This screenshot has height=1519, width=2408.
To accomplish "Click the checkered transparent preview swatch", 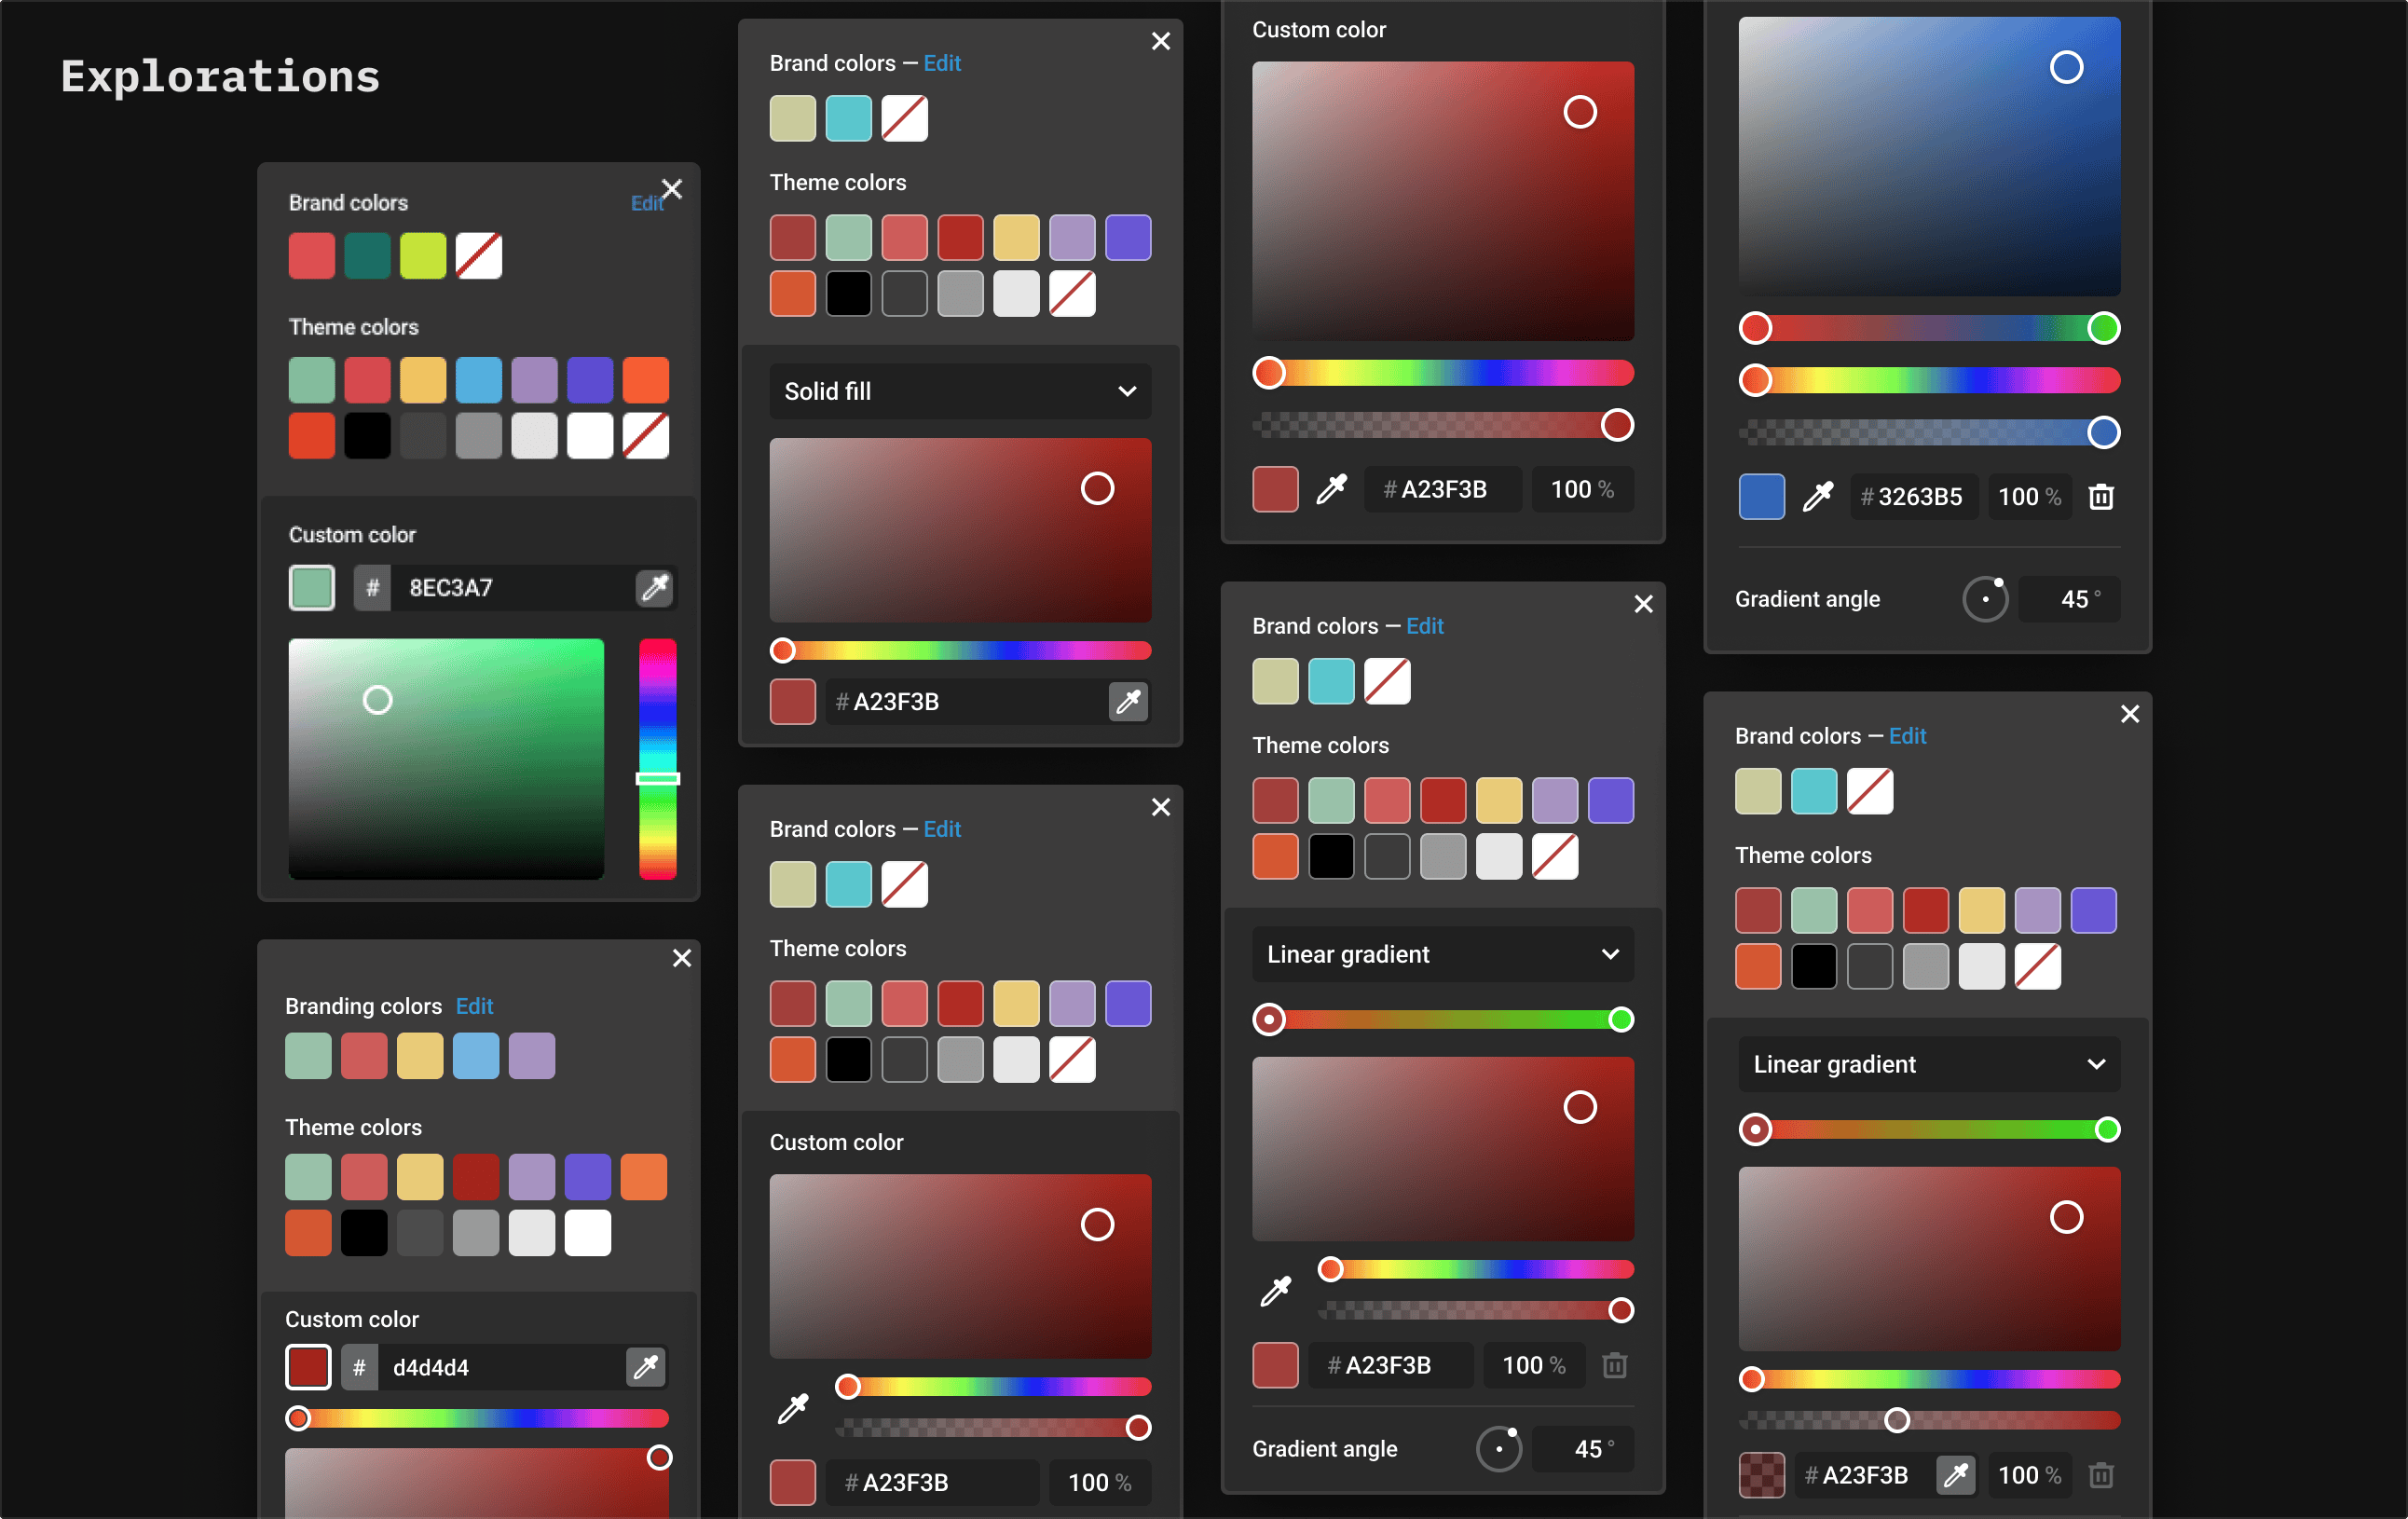I will tap(1761, 1474).
